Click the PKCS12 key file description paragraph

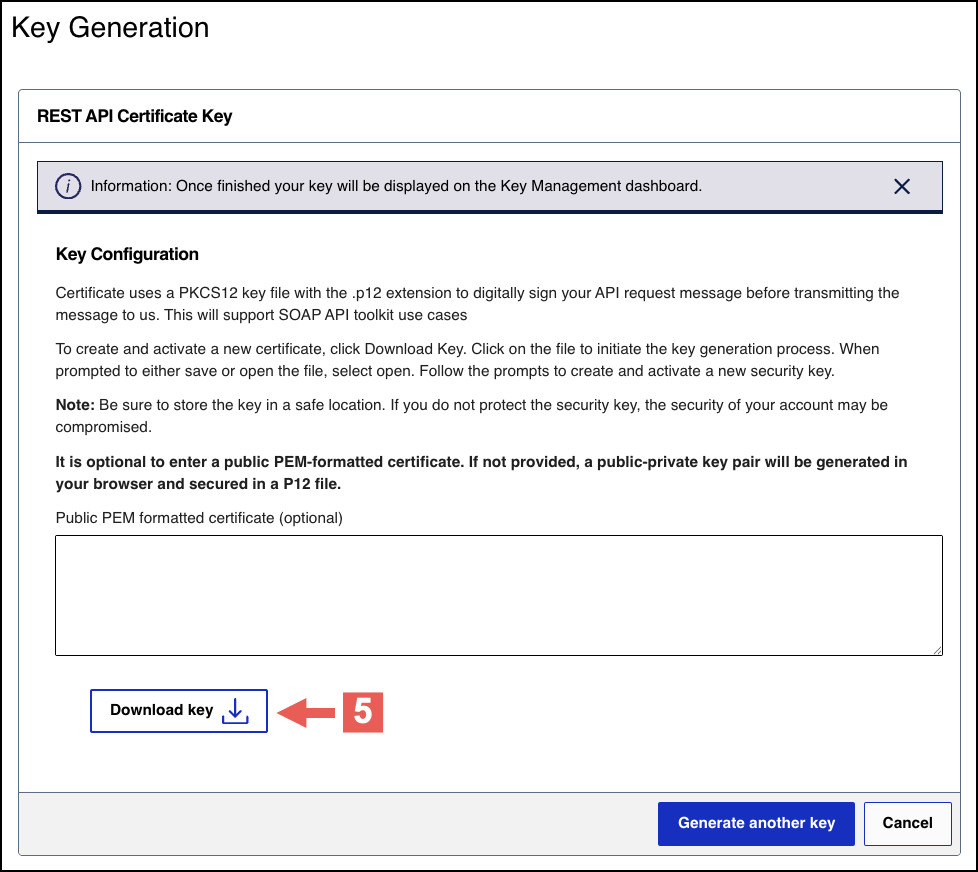pyautogui.click(x=477, y=304)
